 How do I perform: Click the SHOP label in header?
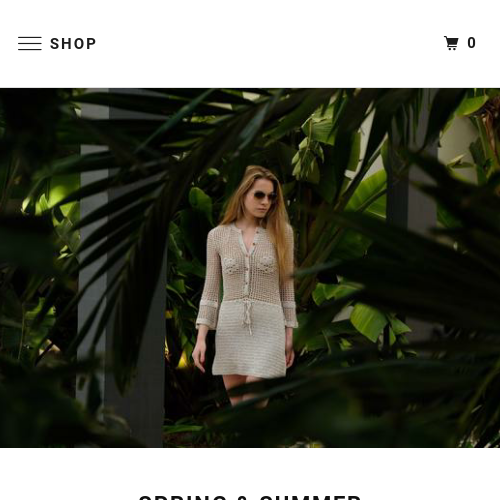click(73, 44)
